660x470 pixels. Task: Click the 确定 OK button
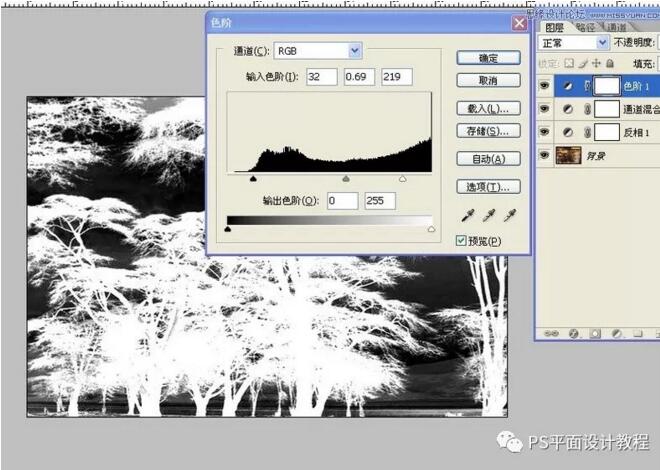488,58
